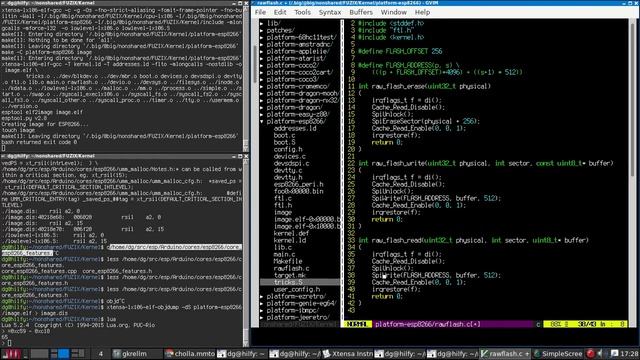Viewport: 640px width, 360px height.
Task: Open devtty.c in file tree
Action: pos(288,171)
